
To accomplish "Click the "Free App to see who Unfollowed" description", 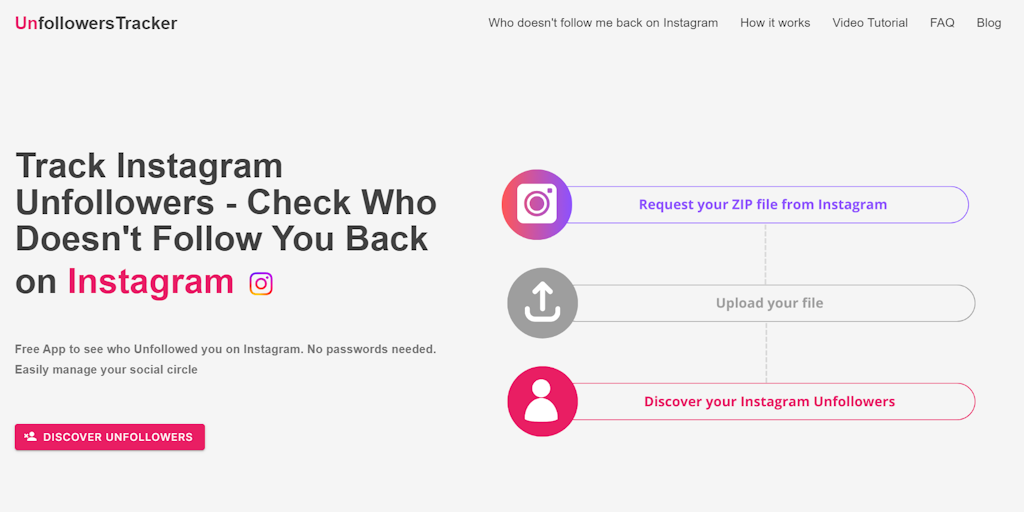I will point(225,349).
